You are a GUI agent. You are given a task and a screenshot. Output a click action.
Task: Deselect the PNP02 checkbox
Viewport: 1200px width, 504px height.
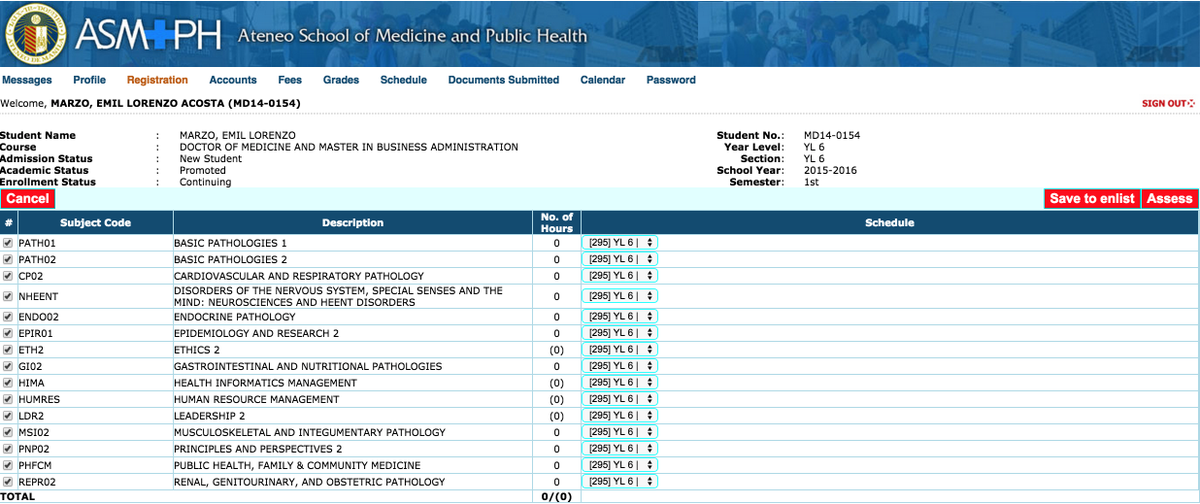(8, 448)
